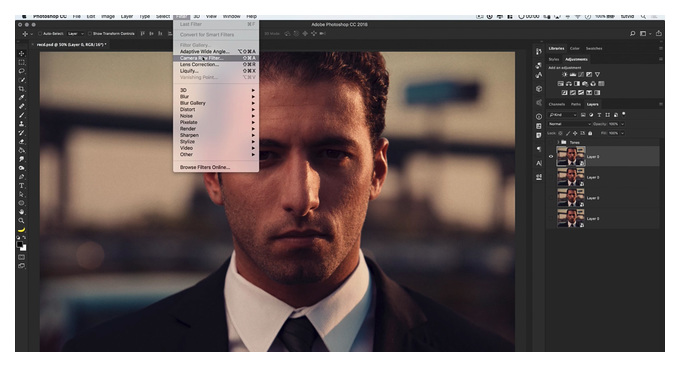The height and width of the screenshot is (367, 680).
Task: Open the Auto-Select Layer dropdown
Action: pyautogui.click(x=75, y=33)
